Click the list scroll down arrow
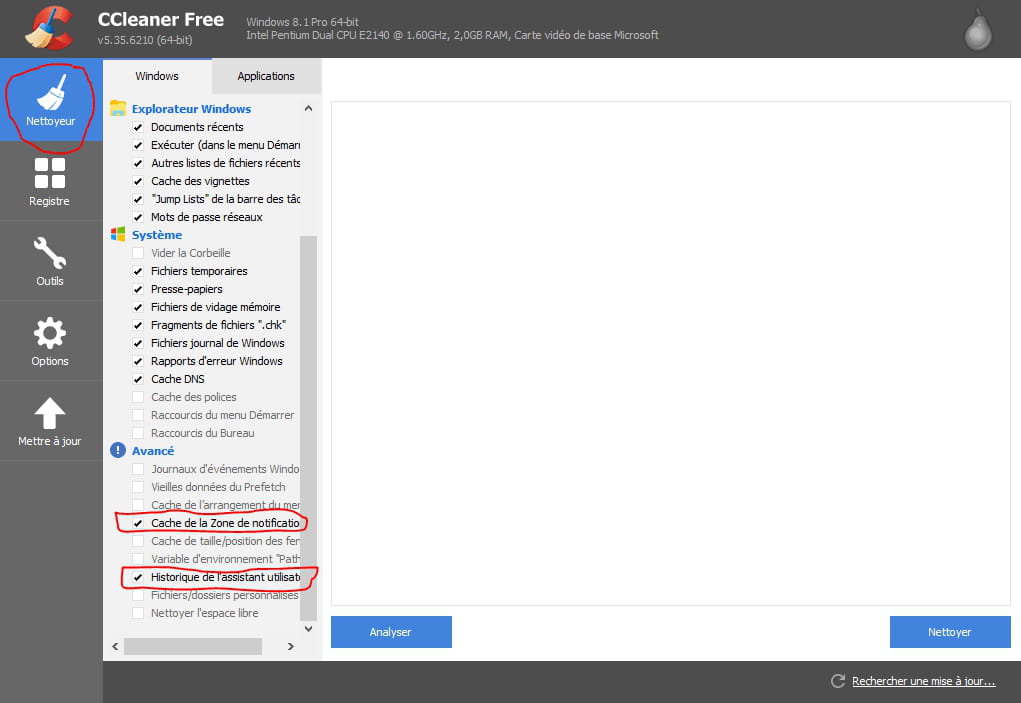 pos(309,629)
